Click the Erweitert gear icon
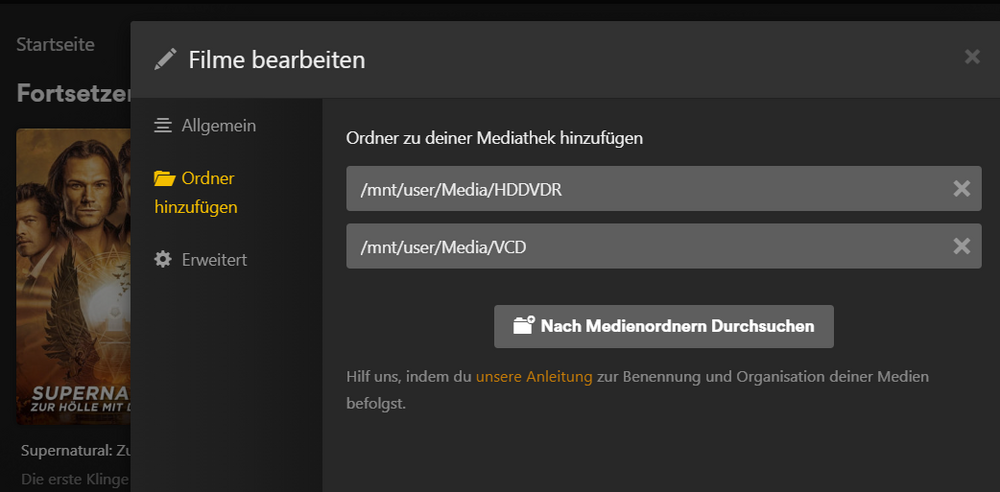 [x=163, y=259]
